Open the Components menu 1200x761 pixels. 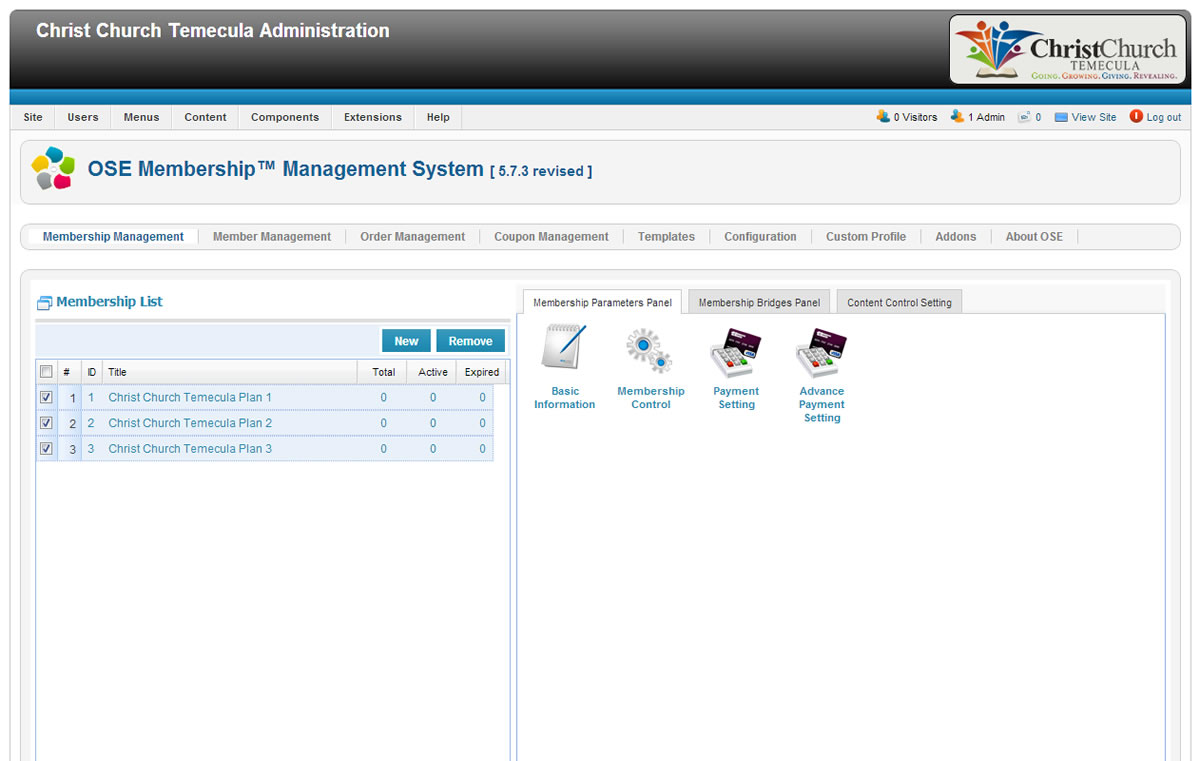[x=285, y=117]
